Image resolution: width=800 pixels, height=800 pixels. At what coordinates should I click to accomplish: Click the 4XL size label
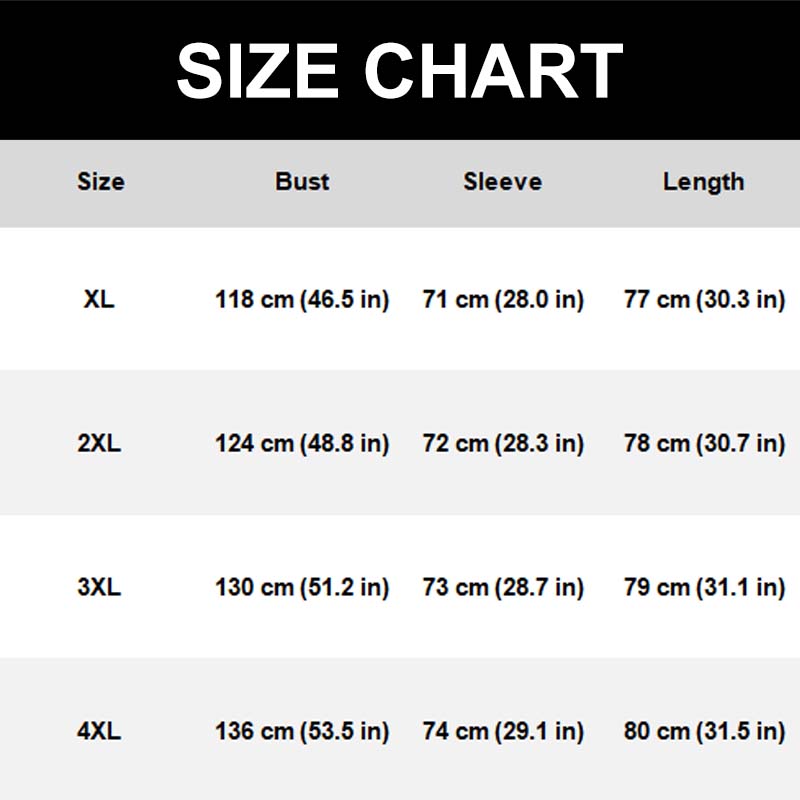99,731
